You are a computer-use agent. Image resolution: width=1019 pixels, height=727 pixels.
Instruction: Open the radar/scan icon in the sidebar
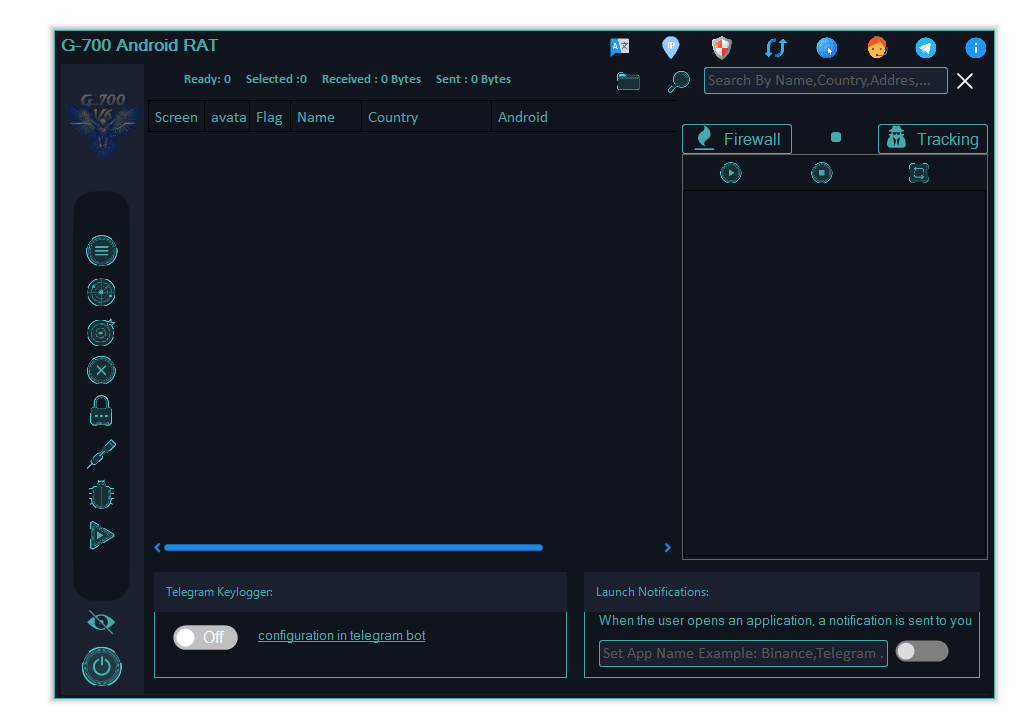coord(101,292)
